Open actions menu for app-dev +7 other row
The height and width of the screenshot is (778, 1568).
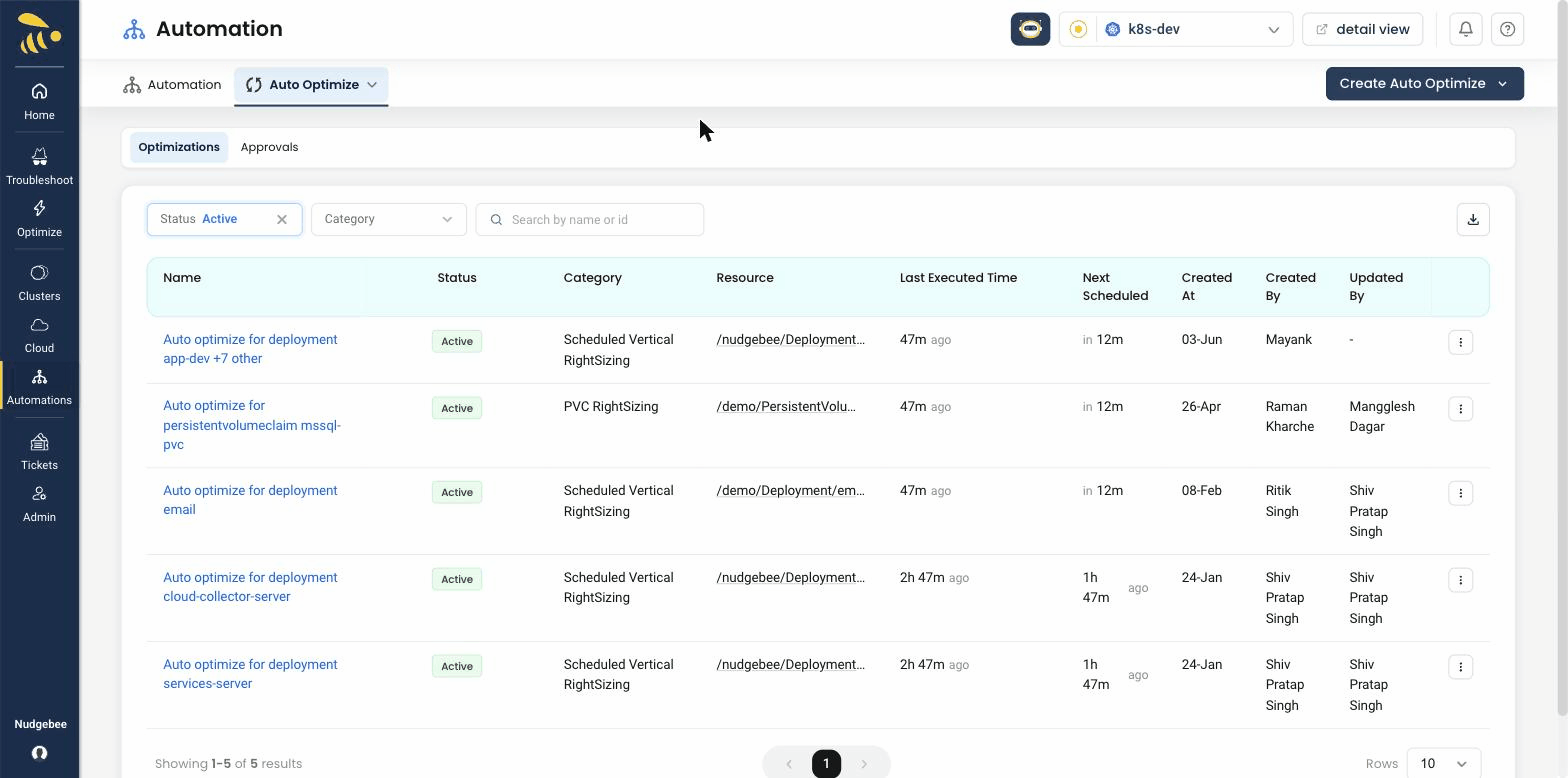coord(1460,342)
